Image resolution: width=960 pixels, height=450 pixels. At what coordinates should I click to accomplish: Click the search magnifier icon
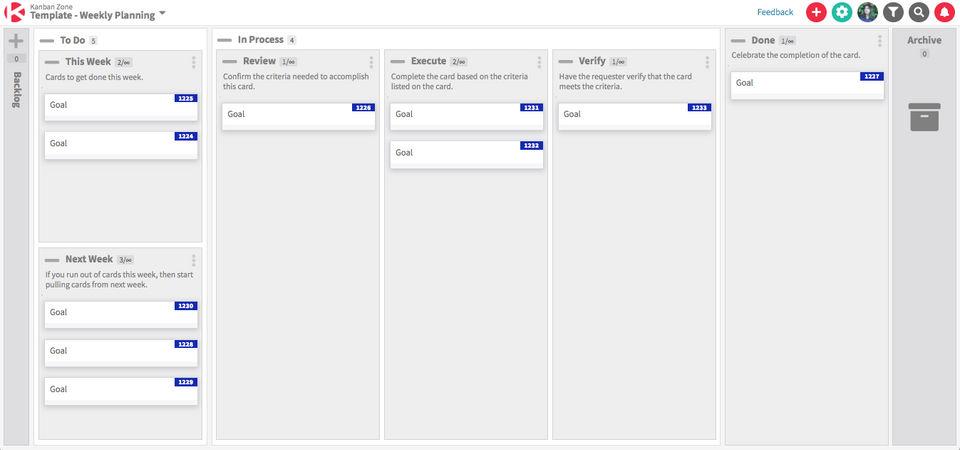[x=919, y=13]
